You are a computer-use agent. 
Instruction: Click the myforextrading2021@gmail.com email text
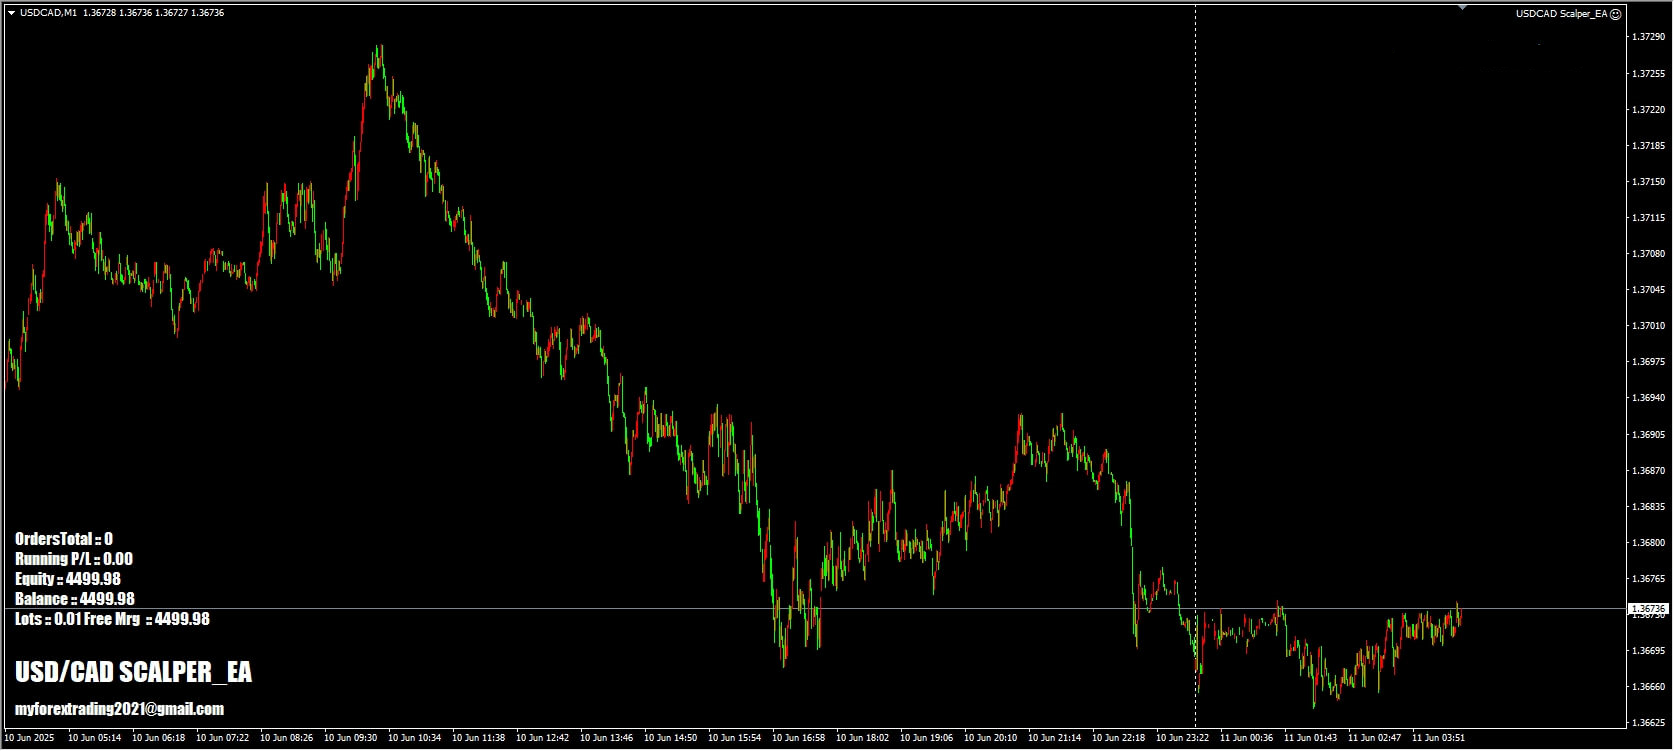[119, 709]
